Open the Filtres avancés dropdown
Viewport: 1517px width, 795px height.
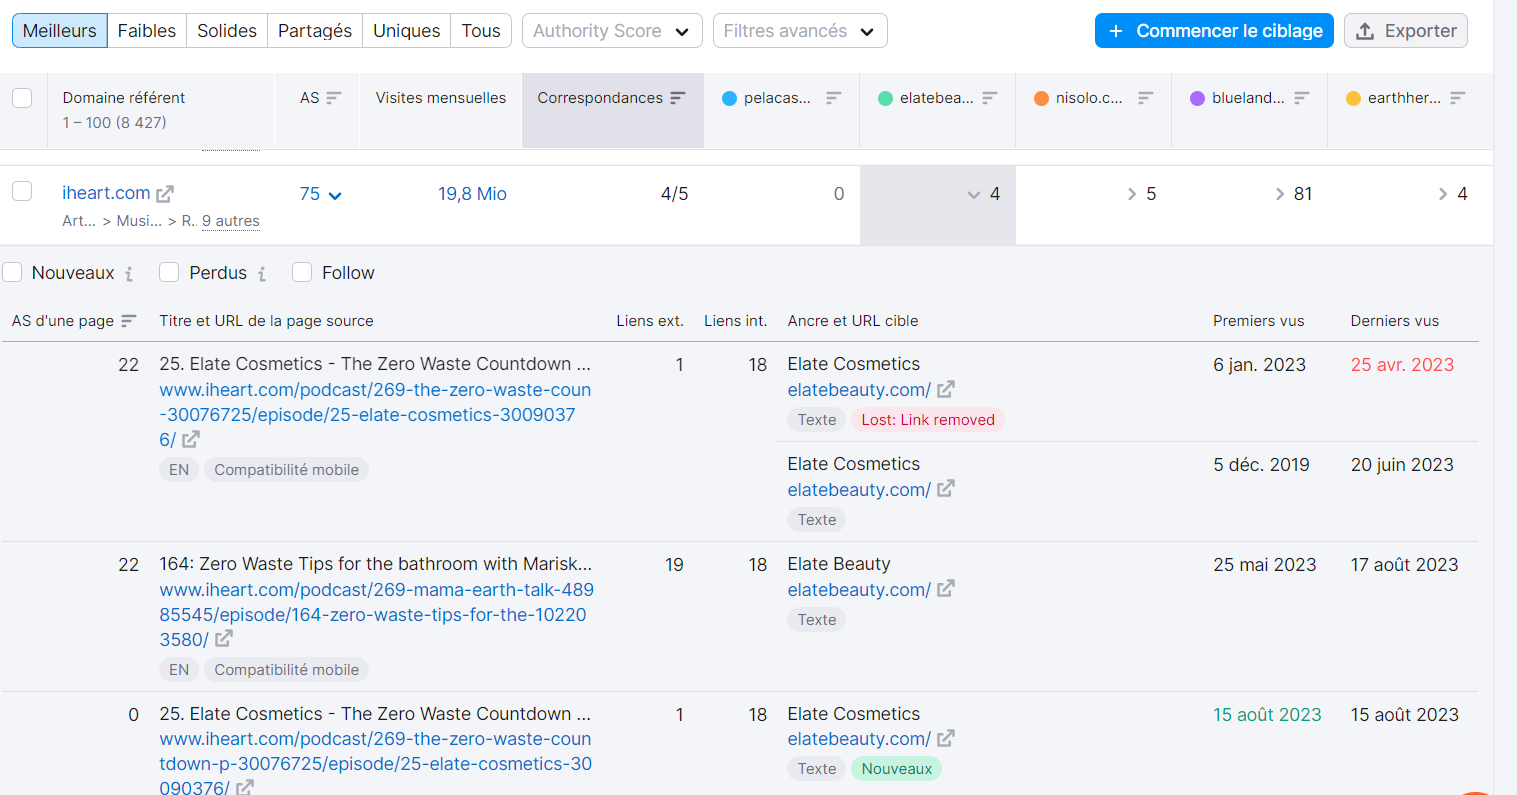(799, 30)
